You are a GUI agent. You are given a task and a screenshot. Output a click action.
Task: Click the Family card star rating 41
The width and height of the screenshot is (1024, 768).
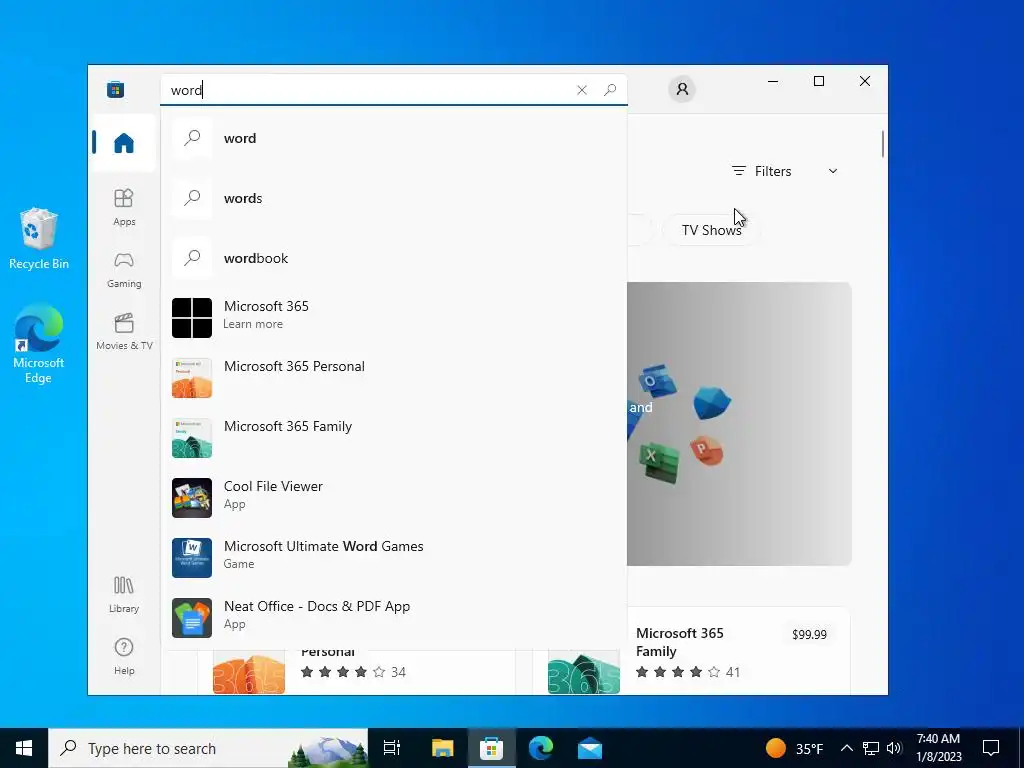click(688, 672)
